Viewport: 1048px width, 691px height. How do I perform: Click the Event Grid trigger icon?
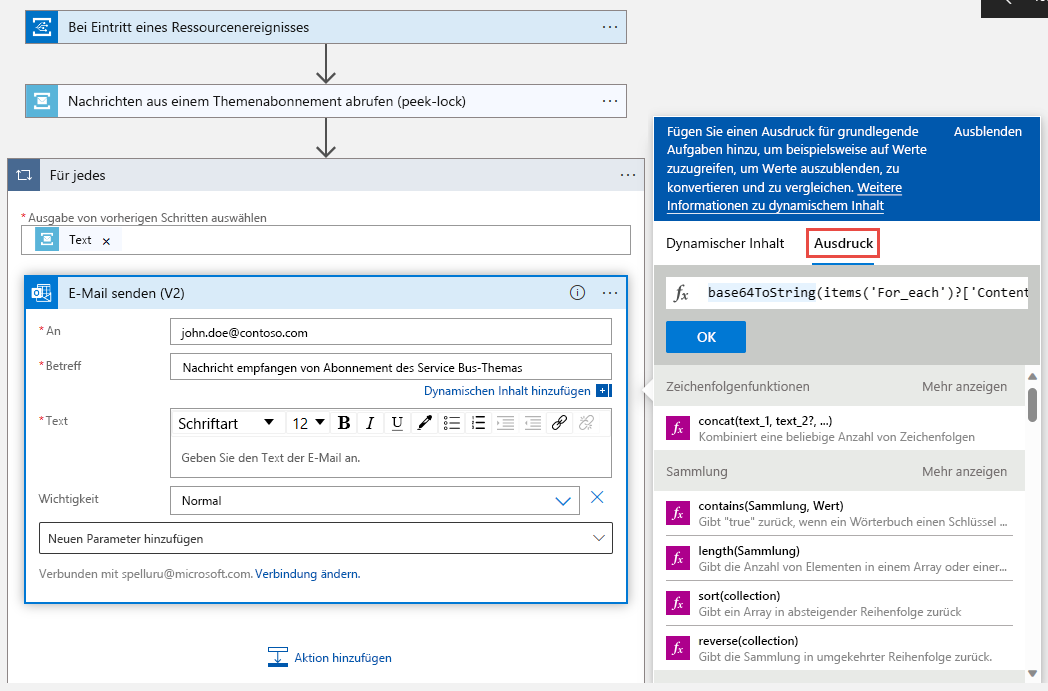[x=42, y=27]
